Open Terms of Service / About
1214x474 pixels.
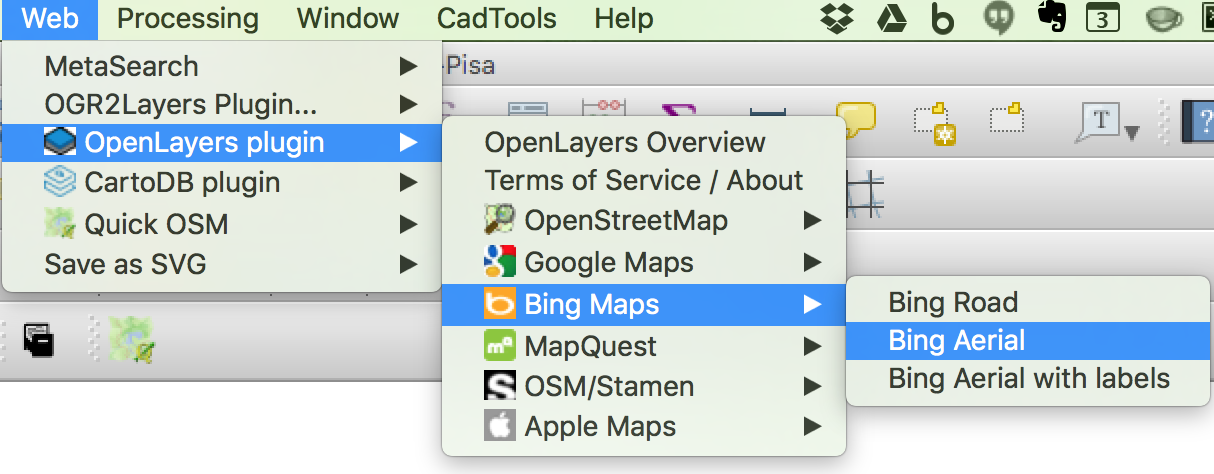pyautogui.click(x=645, y=181)
